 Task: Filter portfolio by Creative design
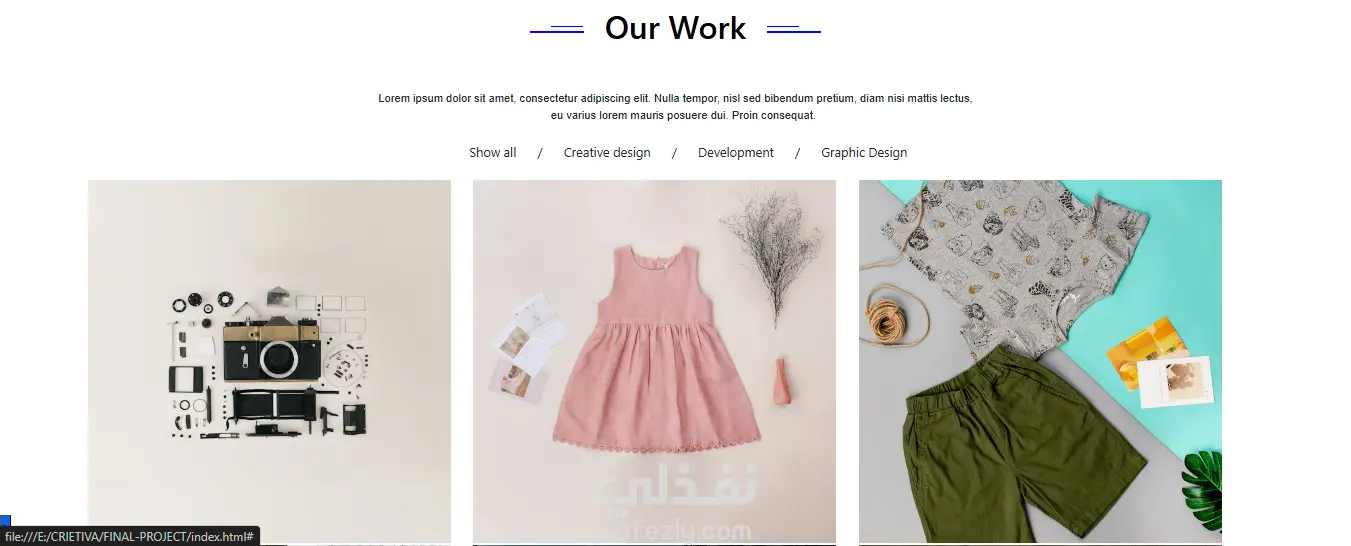point(607,153)
